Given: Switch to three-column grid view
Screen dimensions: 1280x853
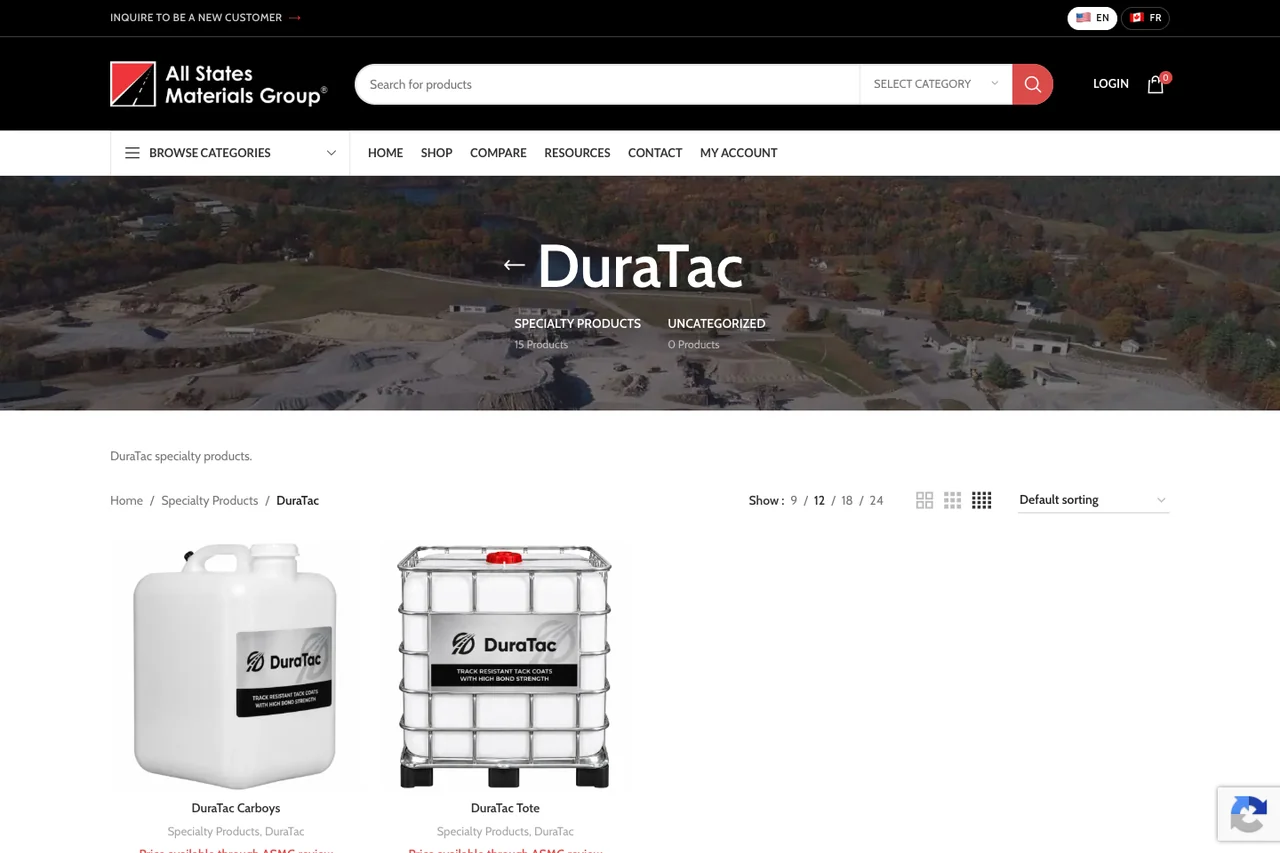Looking at the screenshot, I should coord(952,500).
